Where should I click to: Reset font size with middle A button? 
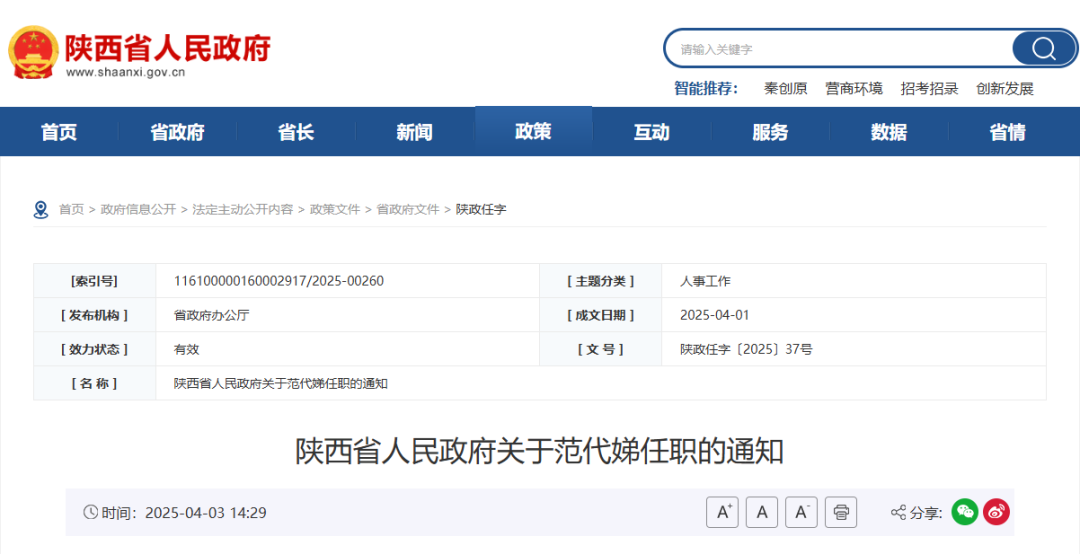tap(761, 512)
